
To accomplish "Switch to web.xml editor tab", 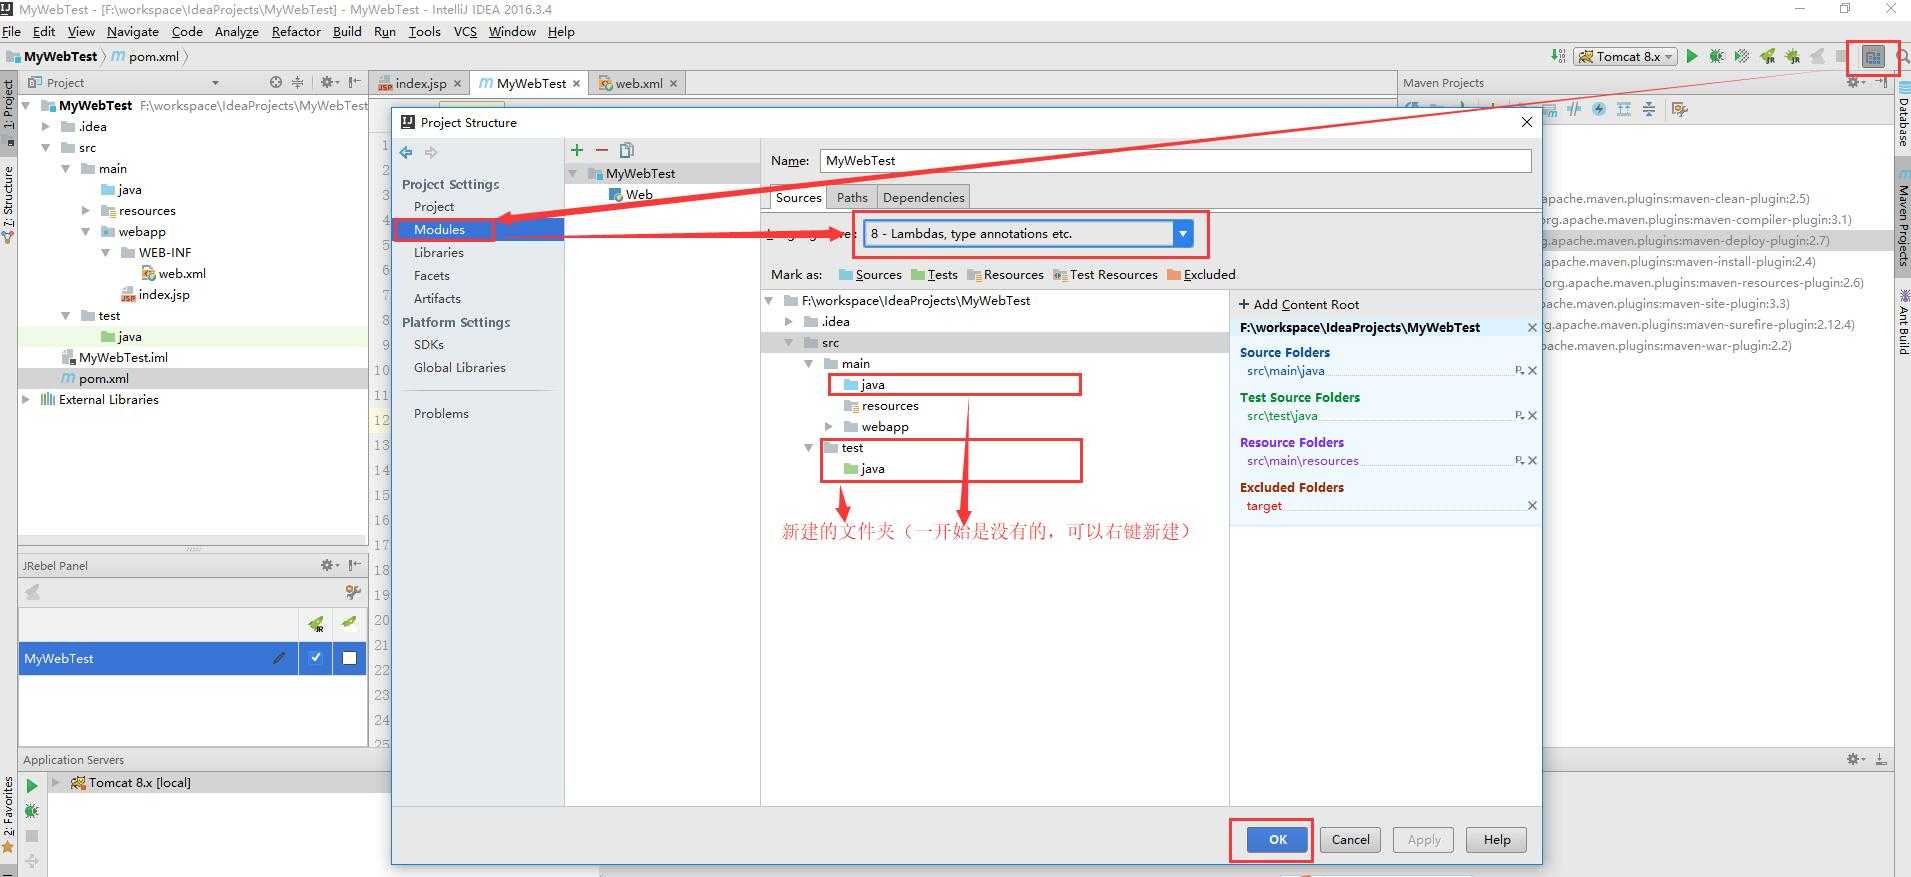I will coord(639,84).
